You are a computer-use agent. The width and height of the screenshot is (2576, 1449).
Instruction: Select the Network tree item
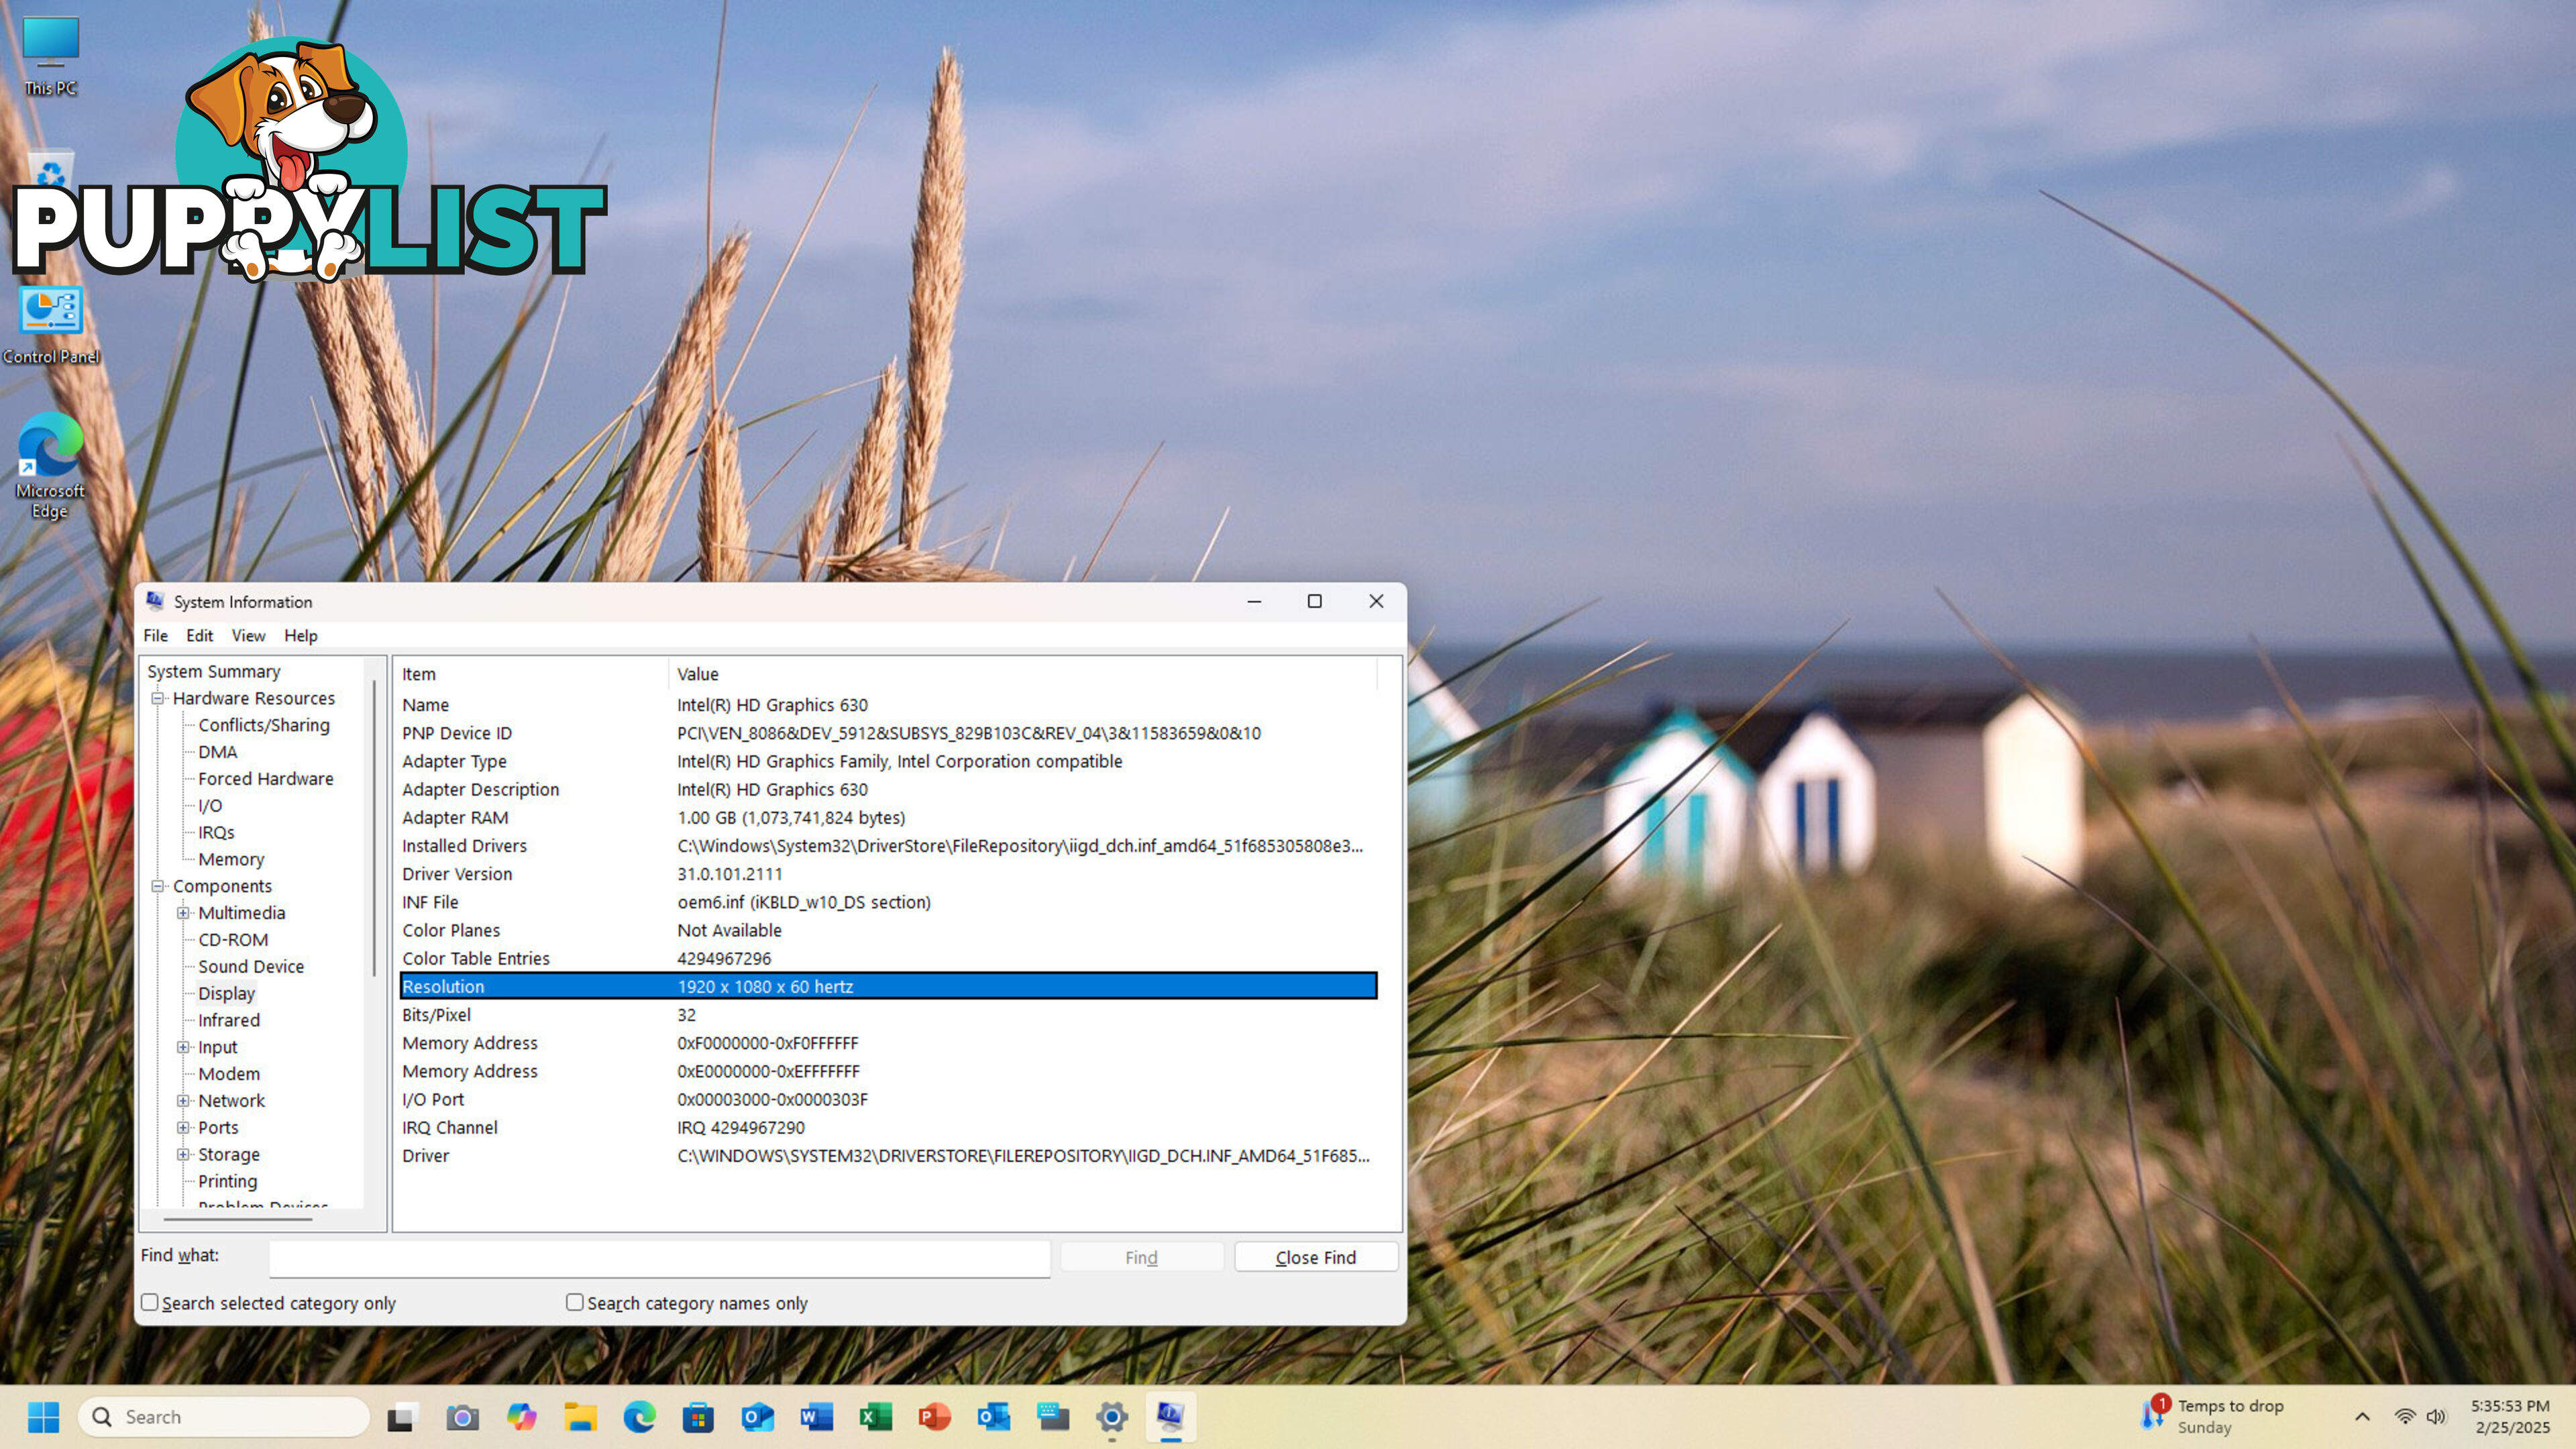(230, 1100)
